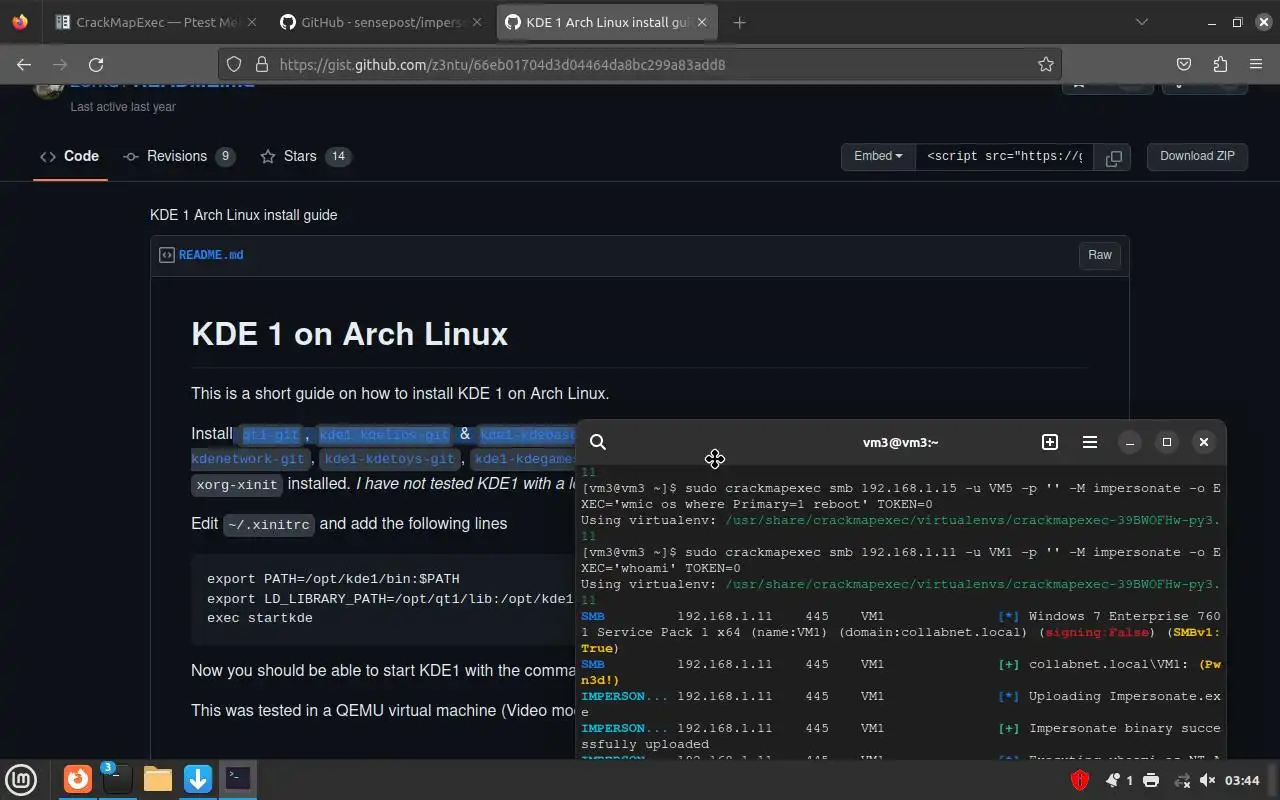Reload the gist page

(x=96, y=64)
